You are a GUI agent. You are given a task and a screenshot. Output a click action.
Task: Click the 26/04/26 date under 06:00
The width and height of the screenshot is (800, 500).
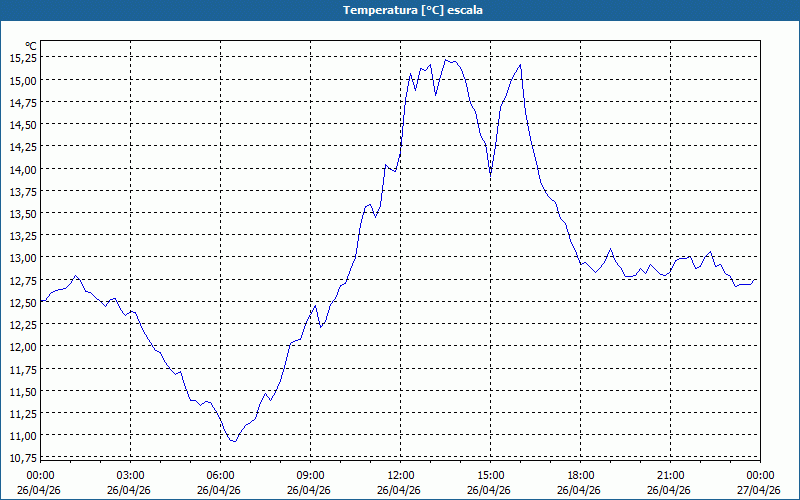tap(219, 490)
